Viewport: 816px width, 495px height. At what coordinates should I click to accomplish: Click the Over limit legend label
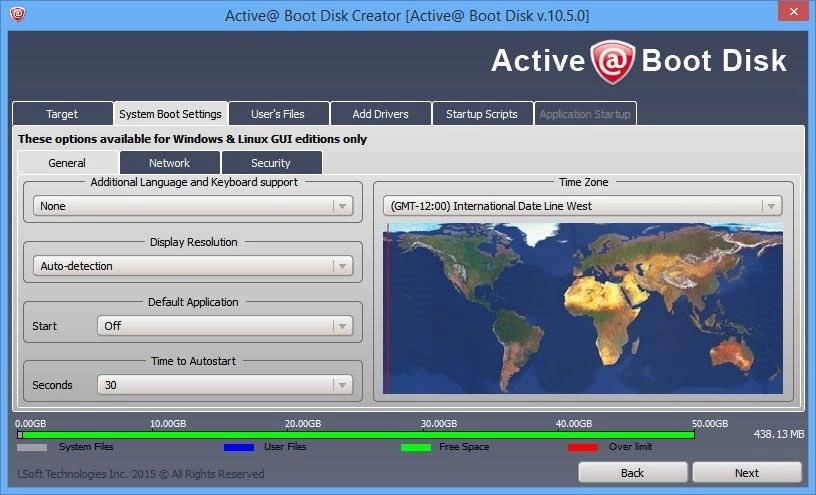(630, 447)
